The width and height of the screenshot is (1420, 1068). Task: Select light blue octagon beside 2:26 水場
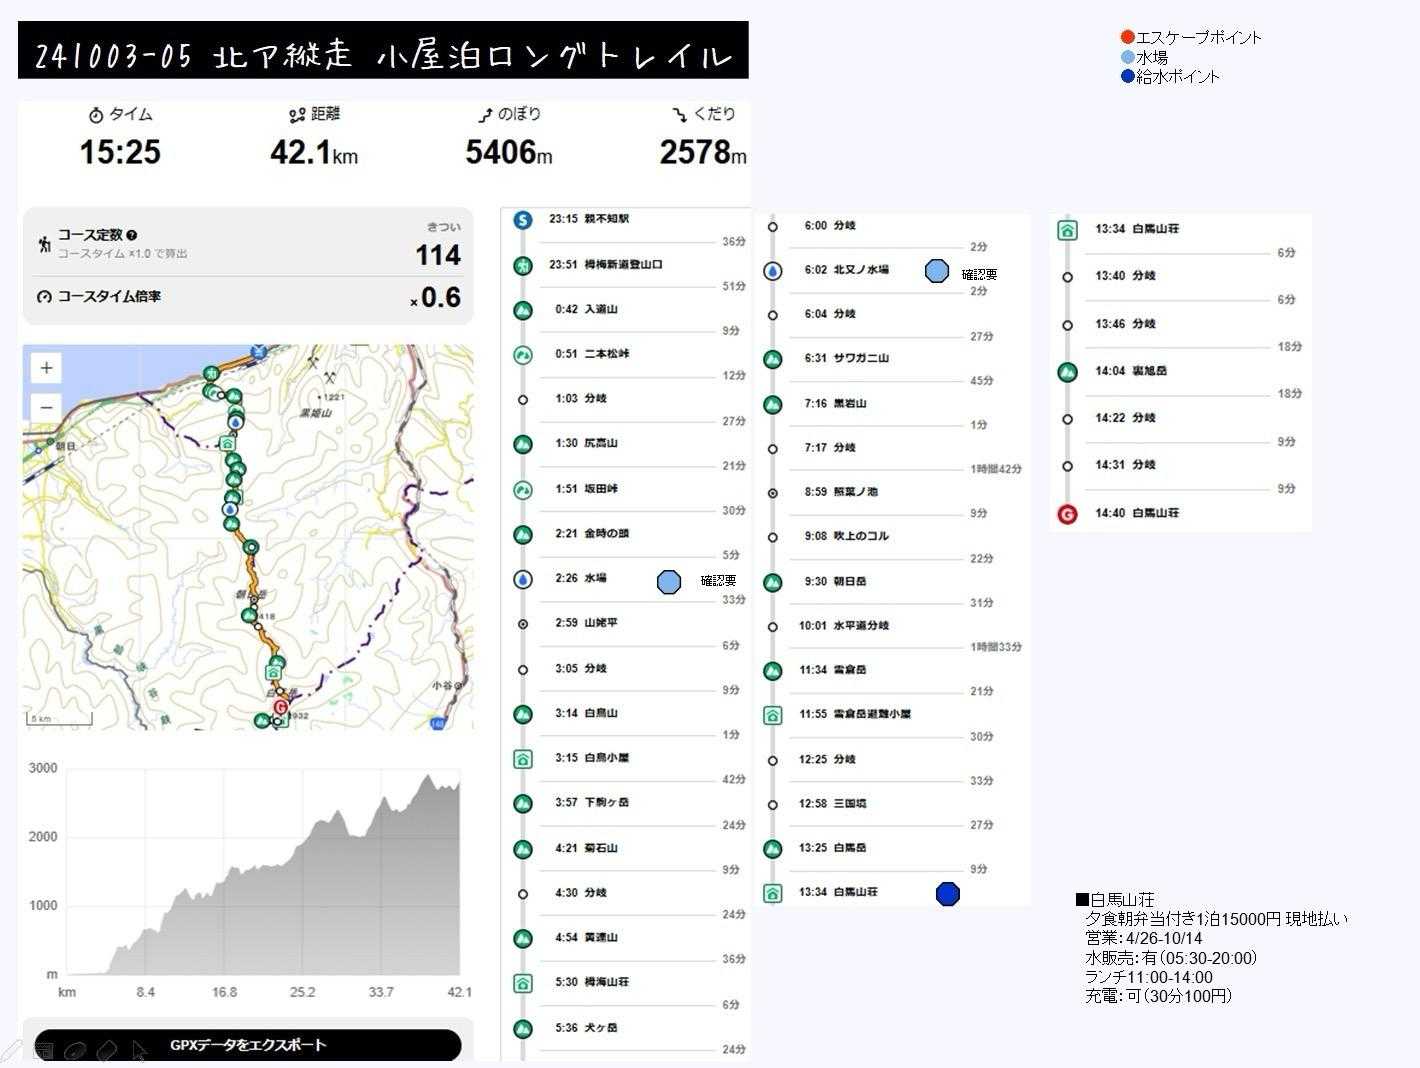[668, 582]
